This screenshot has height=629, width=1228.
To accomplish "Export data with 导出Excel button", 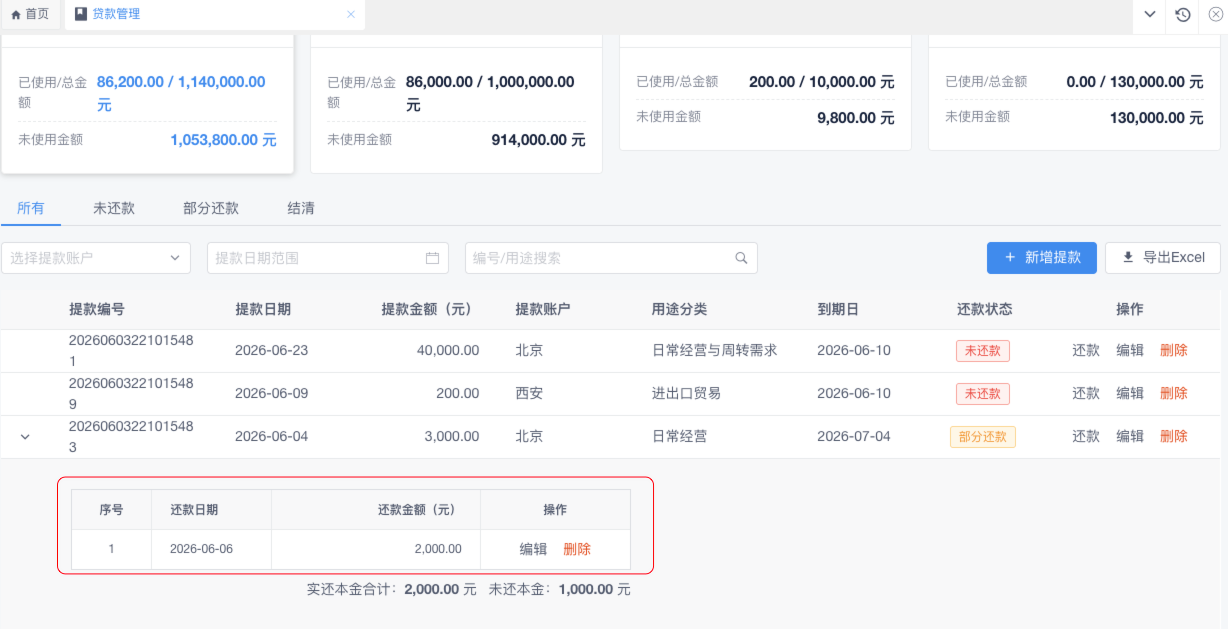I will (x=1163, y=258).
